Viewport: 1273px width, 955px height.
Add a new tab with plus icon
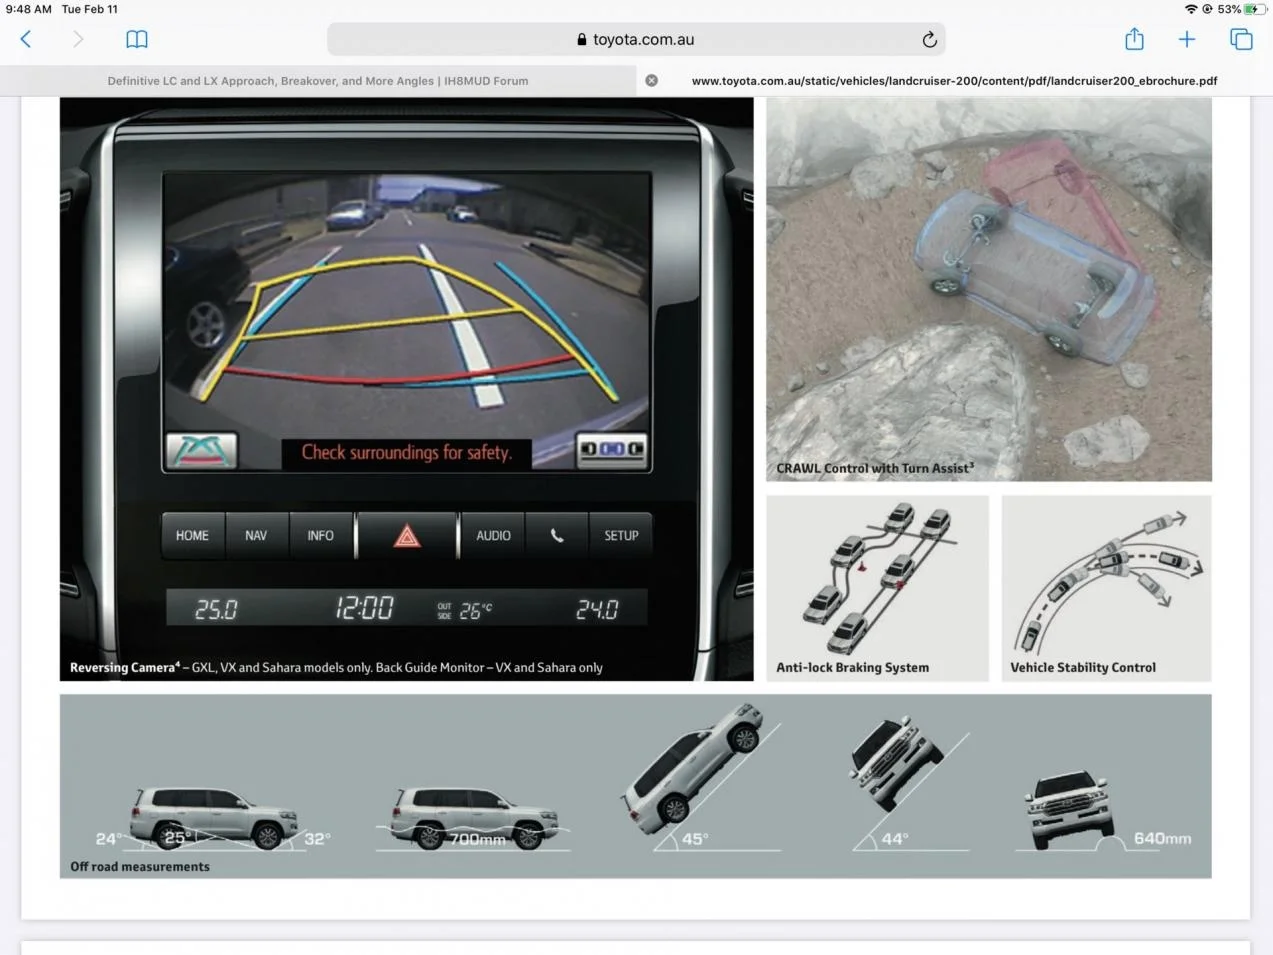[x=1187, y=39]
